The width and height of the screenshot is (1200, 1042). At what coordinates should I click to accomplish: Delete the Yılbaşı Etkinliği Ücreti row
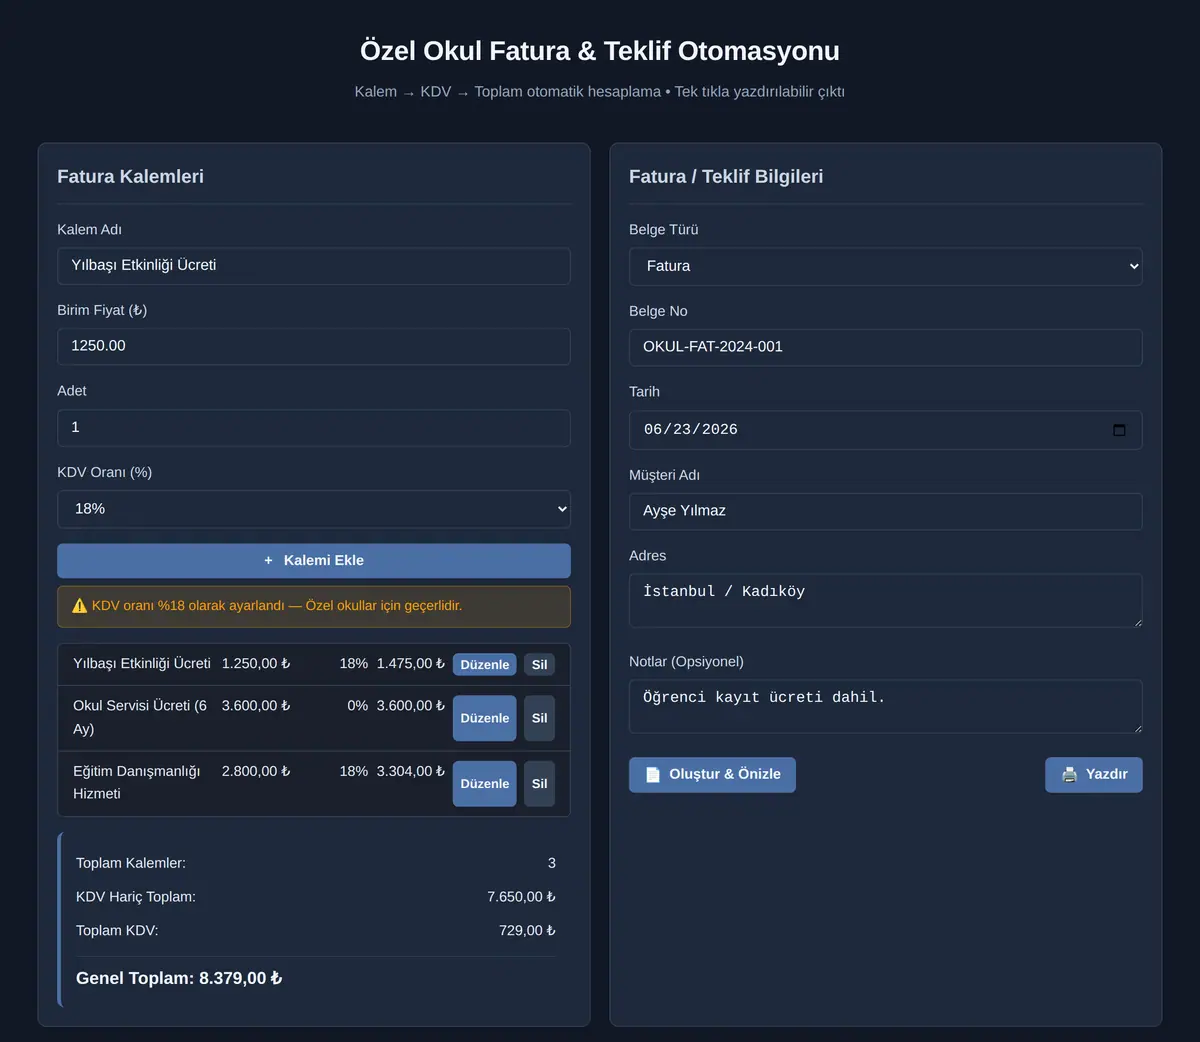coord(540,665)
